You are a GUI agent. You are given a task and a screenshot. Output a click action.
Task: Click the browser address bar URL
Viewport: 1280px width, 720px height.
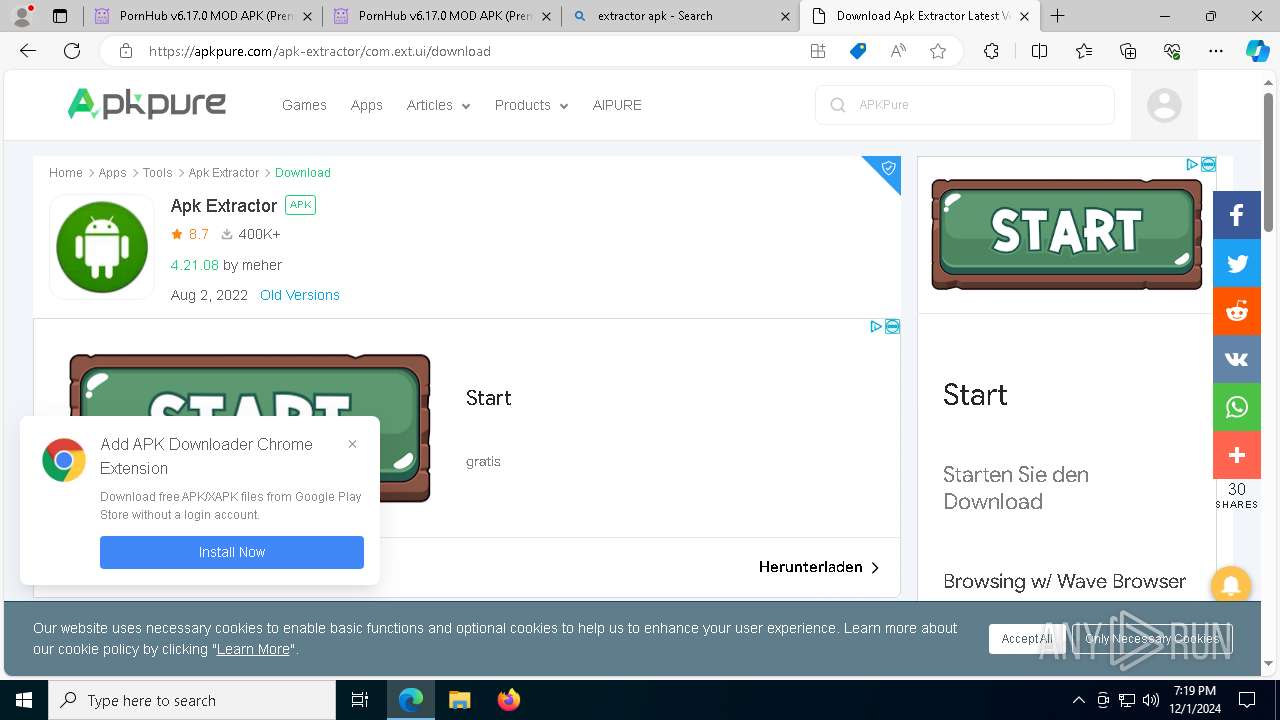point(320,51)
